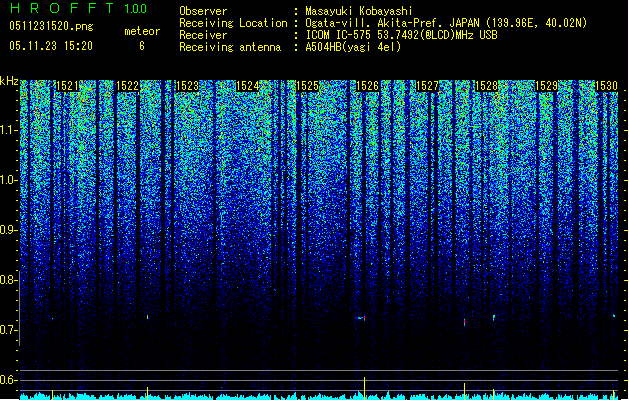Click the meteor count value 6

142,46
